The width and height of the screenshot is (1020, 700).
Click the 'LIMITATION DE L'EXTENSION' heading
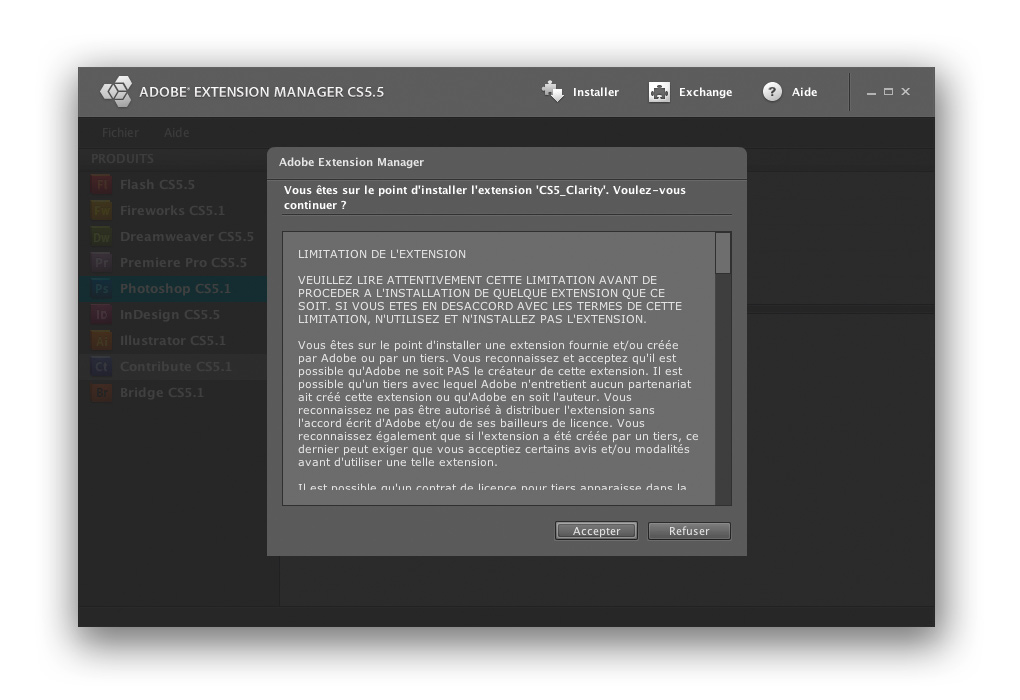coord(382,254)
